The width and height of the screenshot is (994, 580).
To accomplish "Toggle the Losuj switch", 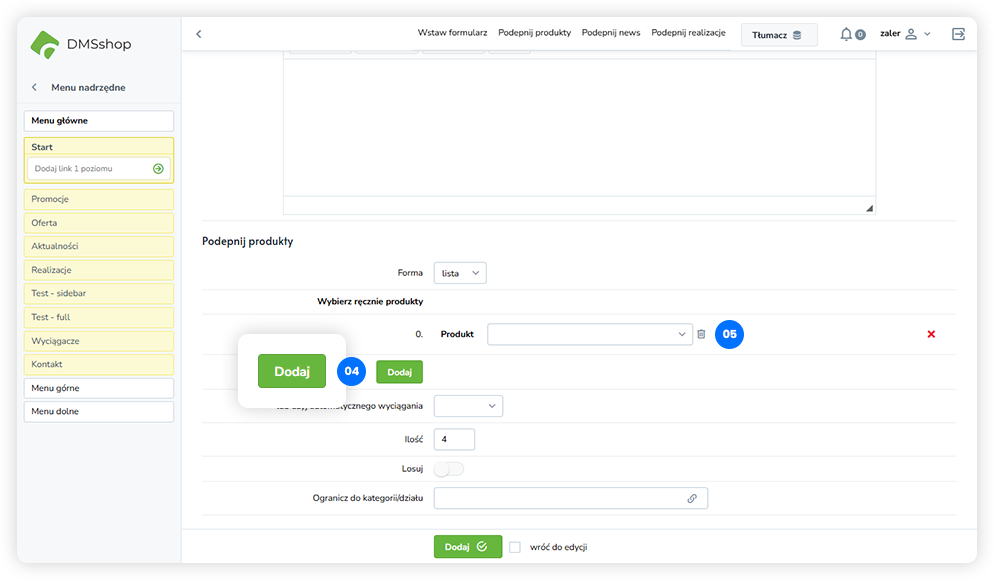I will 449,469.
